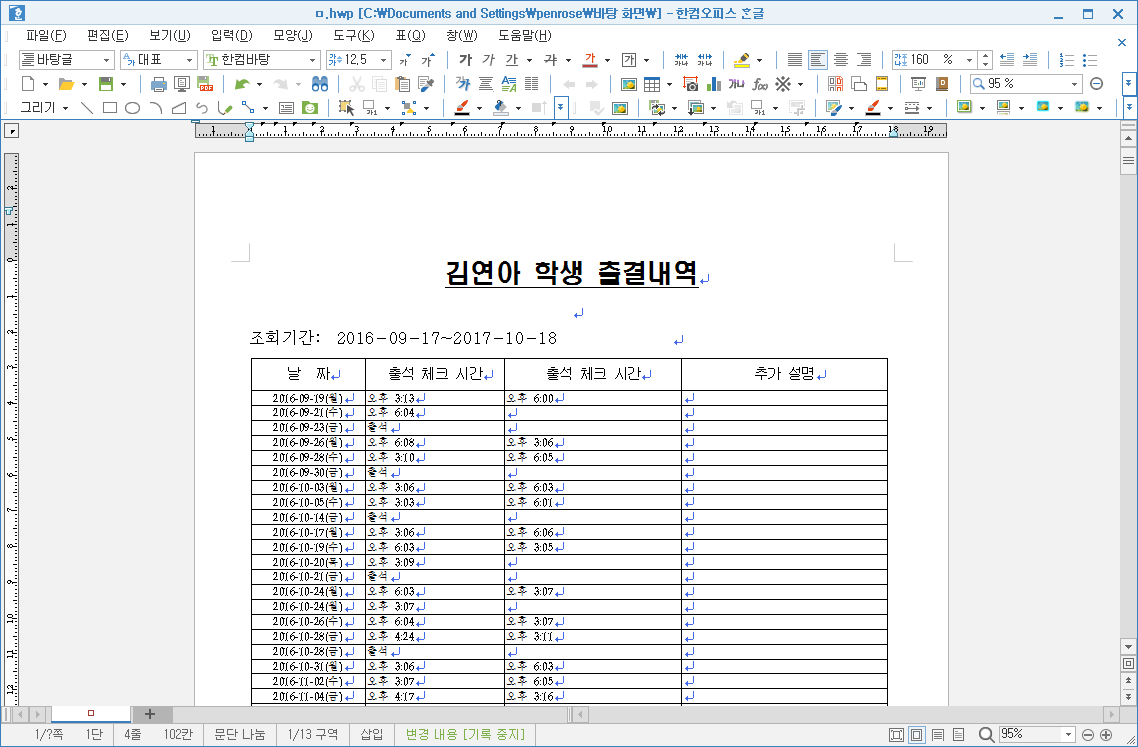Click the screen capture camera icon
The image size is (1138, 747).
tap(690, 84)
